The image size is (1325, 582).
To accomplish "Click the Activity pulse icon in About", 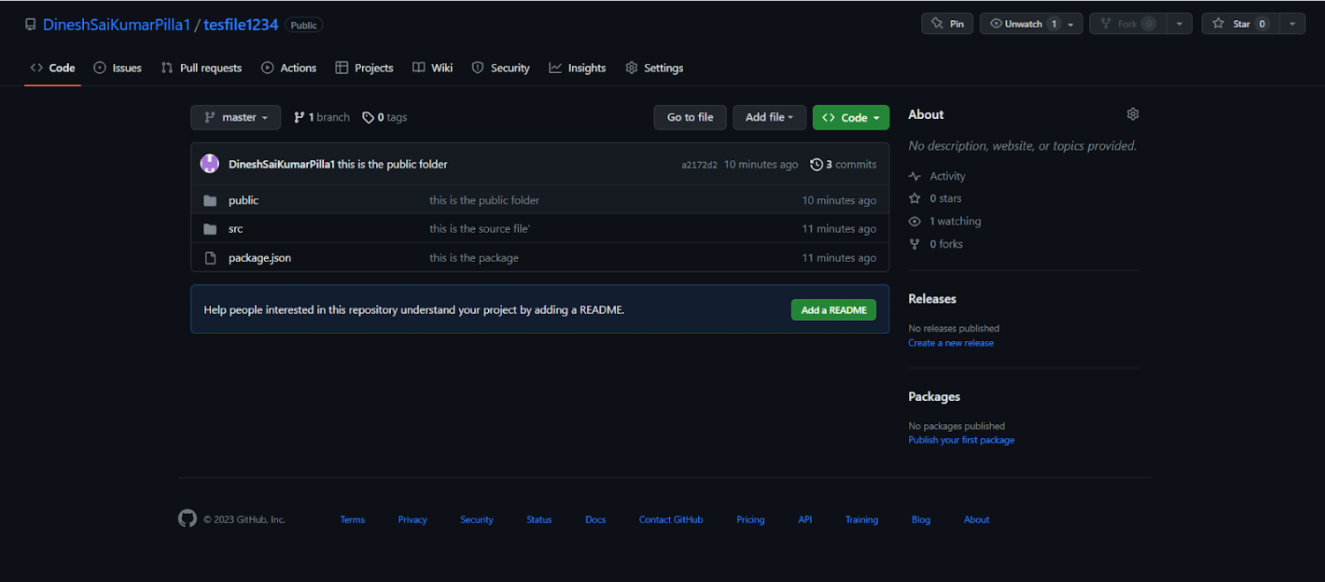I will pyautogui.click(x=914, y=176).
